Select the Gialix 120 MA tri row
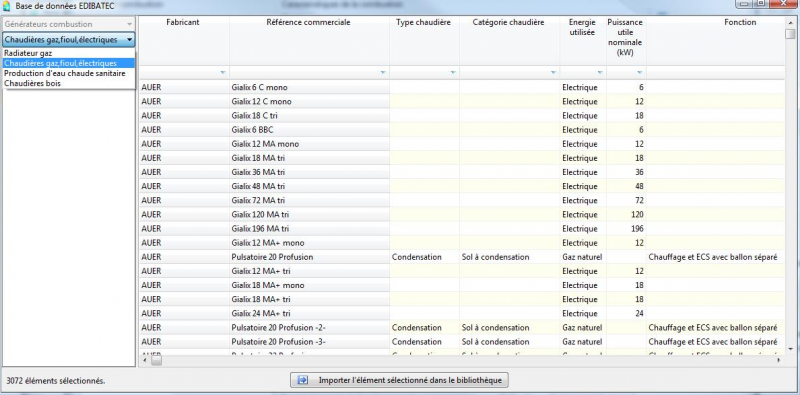 coord(461,214)
